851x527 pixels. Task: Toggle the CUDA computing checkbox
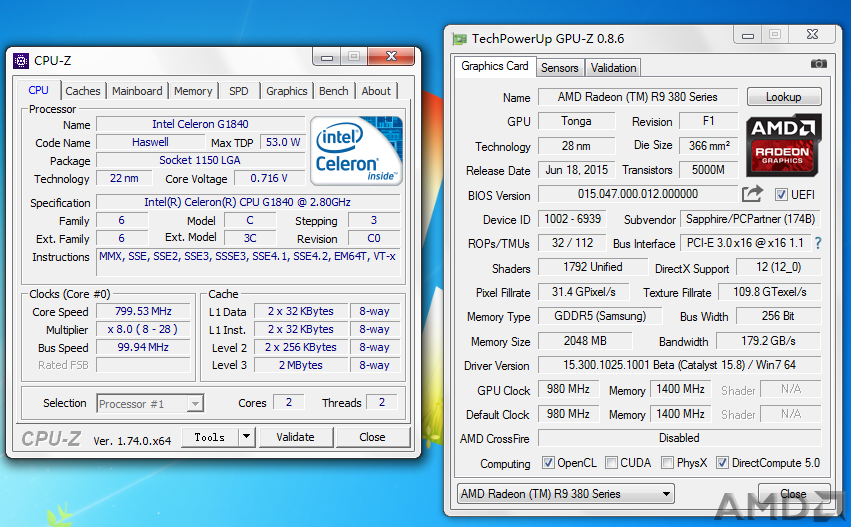point(611,462)
